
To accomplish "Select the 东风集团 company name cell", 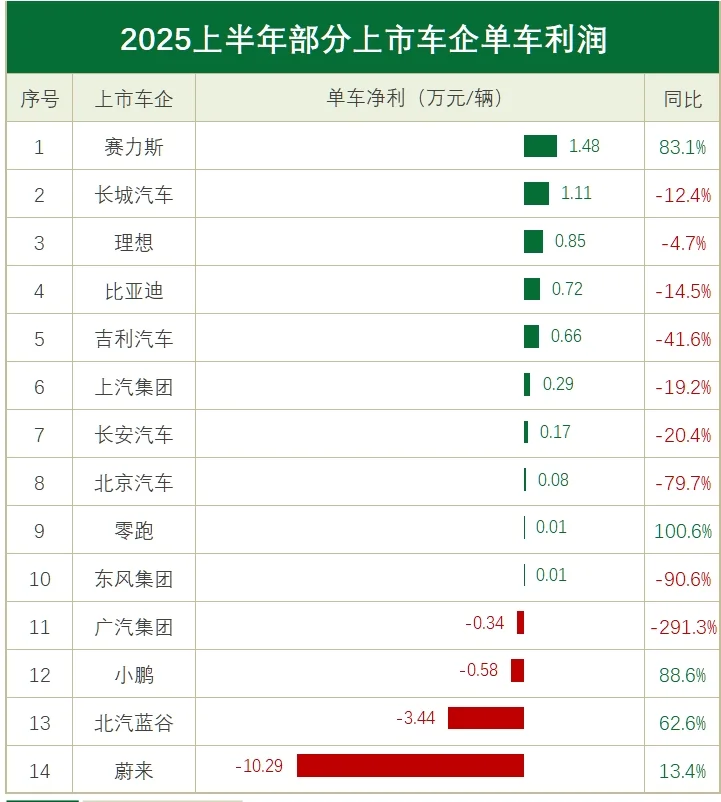I will click(134, 579).
